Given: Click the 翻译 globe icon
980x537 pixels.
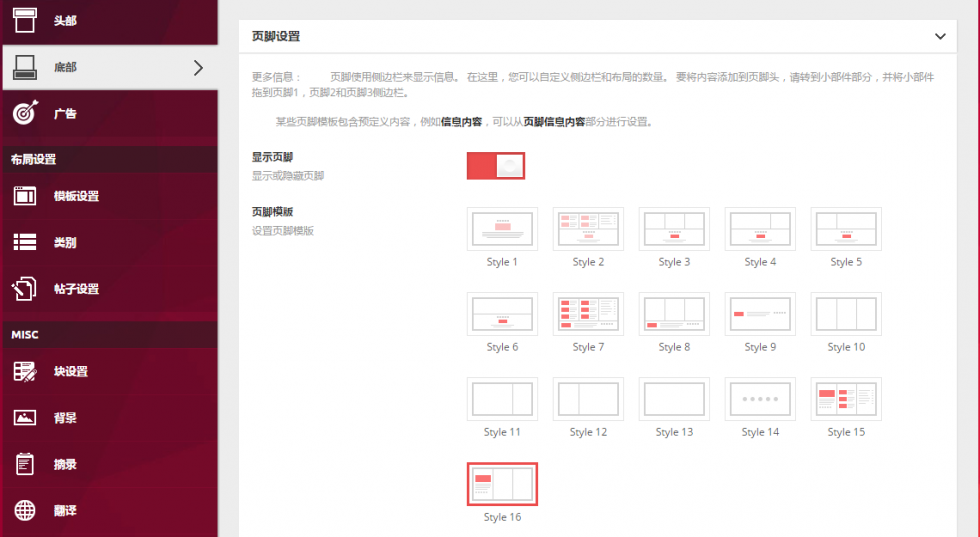Looking at the screenshot, I should click(25, 510).
